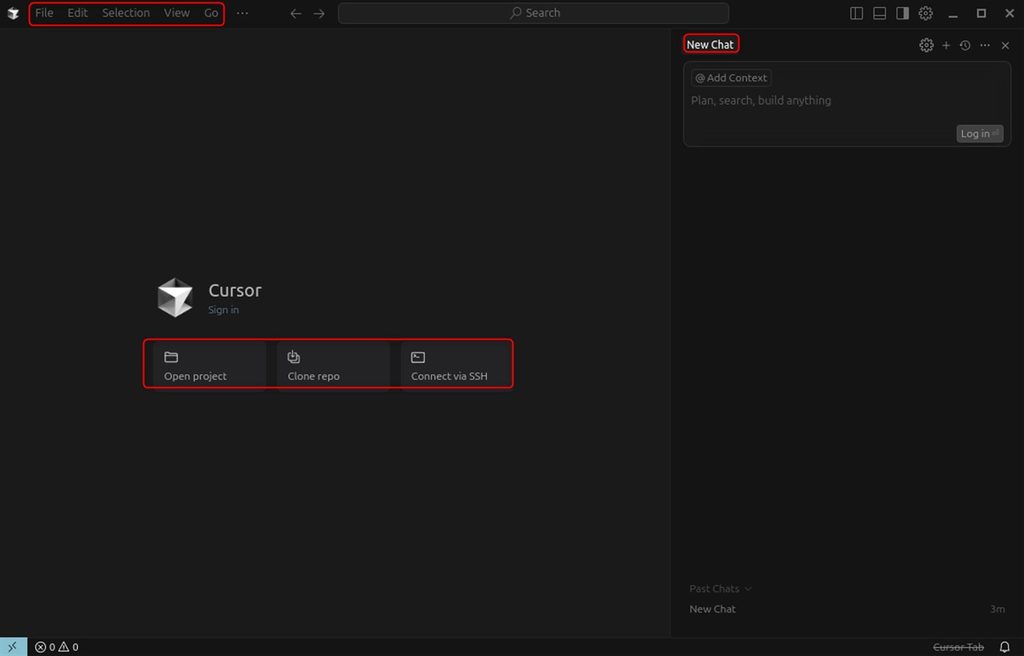Open problems errors and warnings indicator

pos(56,647)
